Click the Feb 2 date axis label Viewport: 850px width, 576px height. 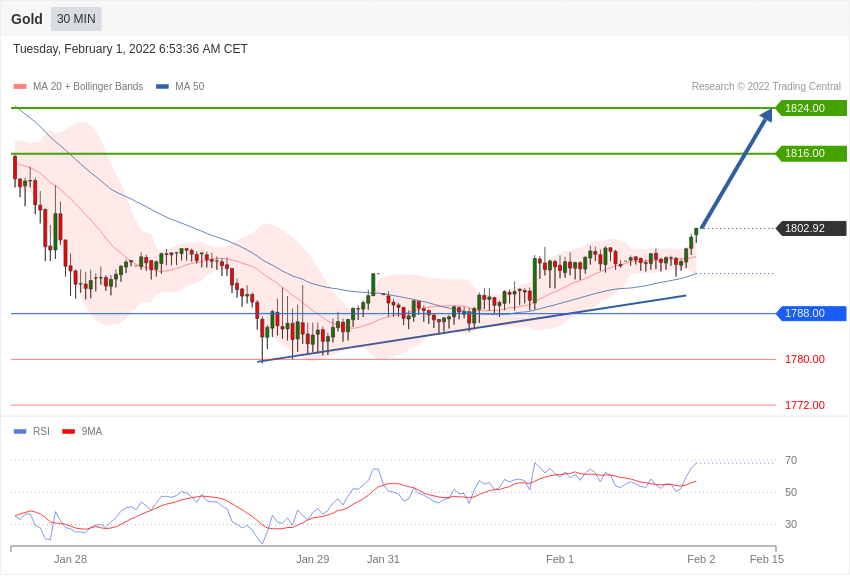click(x=701, y=559)
